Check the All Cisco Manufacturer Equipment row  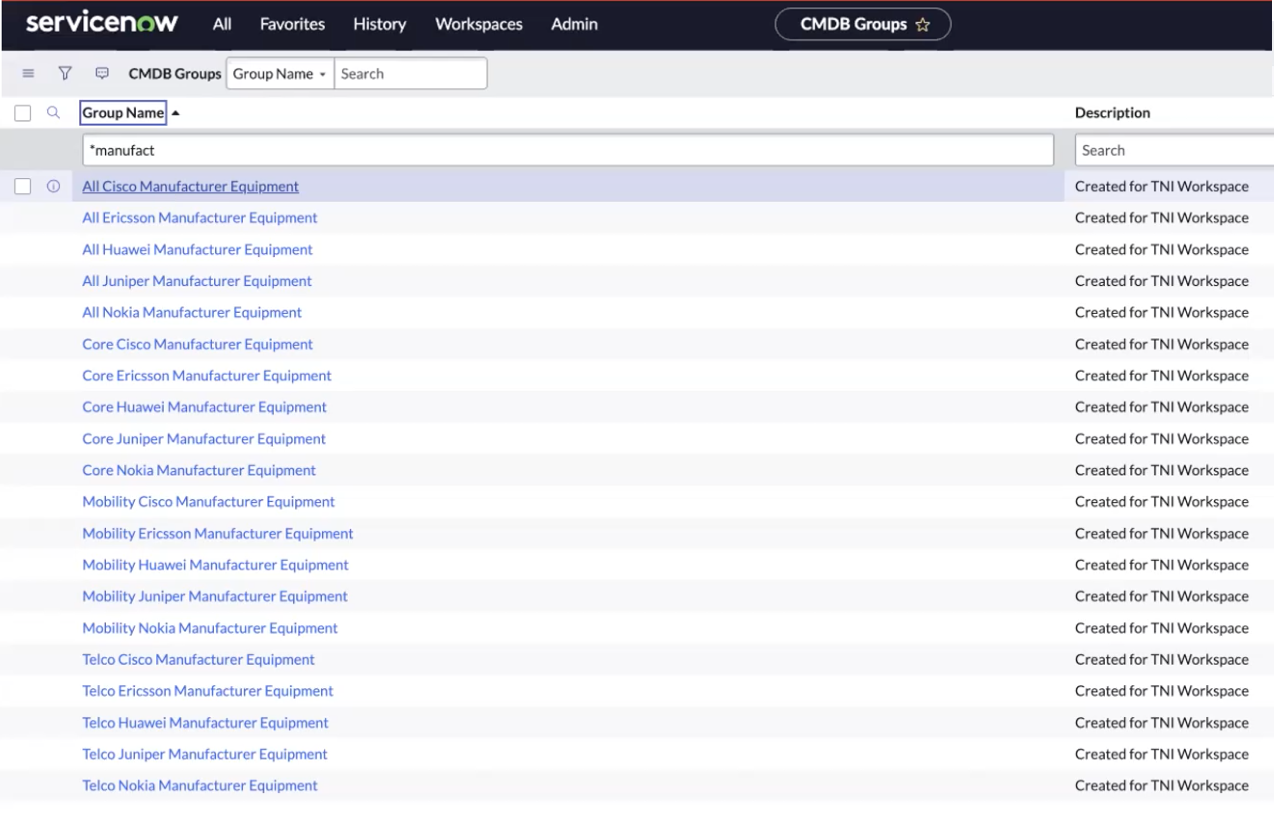coord(23,186)
